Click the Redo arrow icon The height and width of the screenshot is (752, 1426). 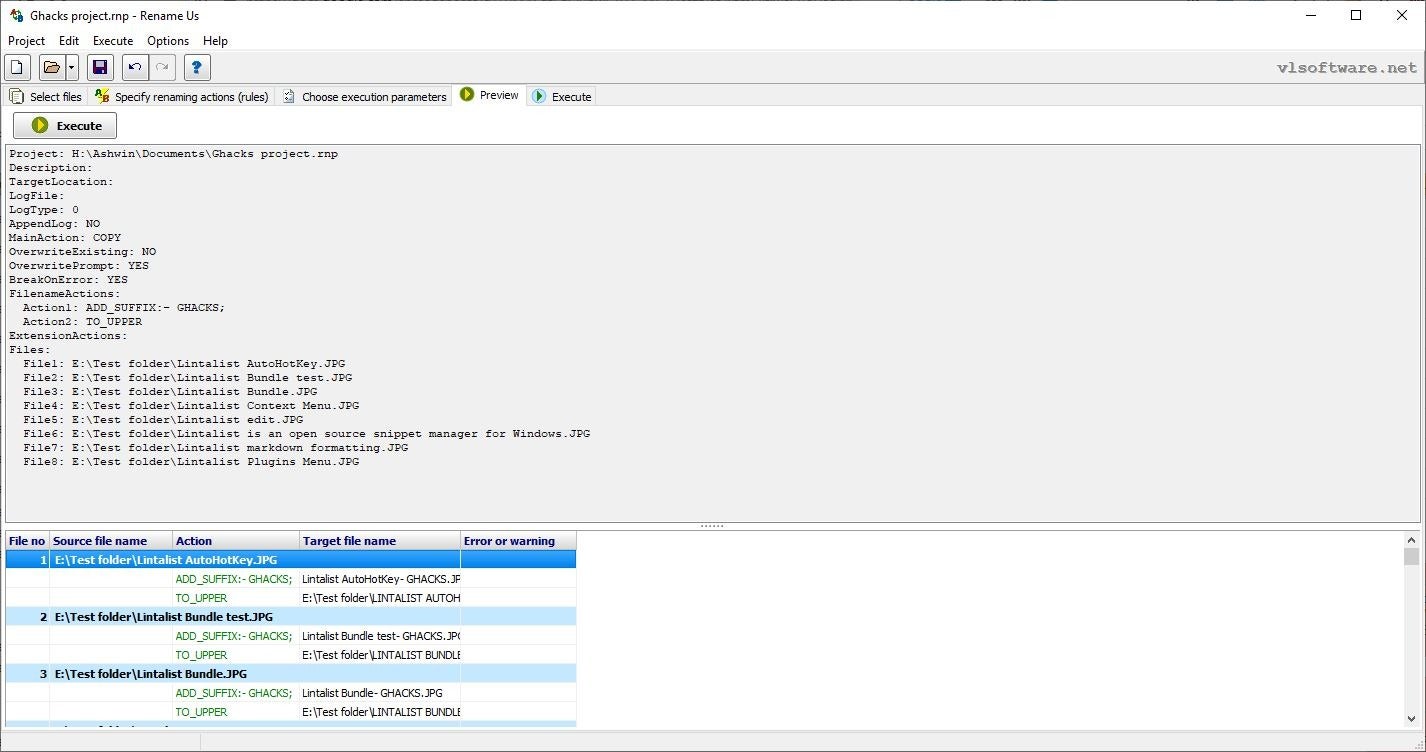162,68
